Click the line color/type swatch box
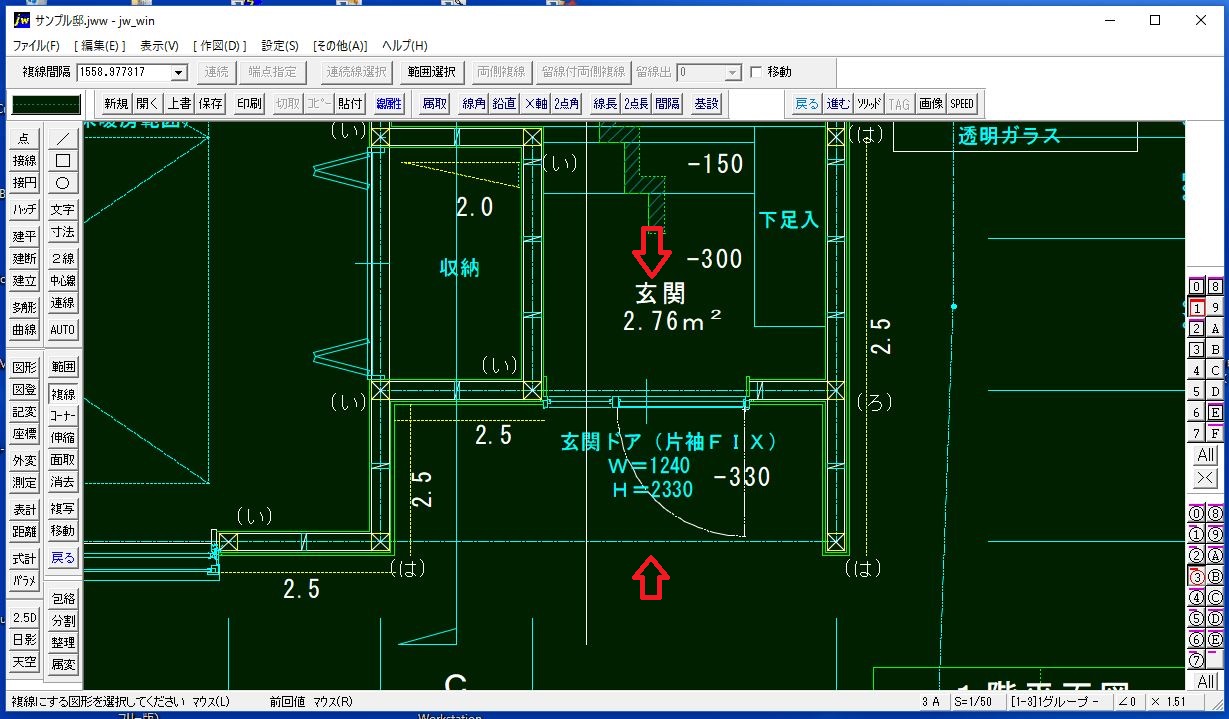The image size is (1229, 719). coord(46,104)
